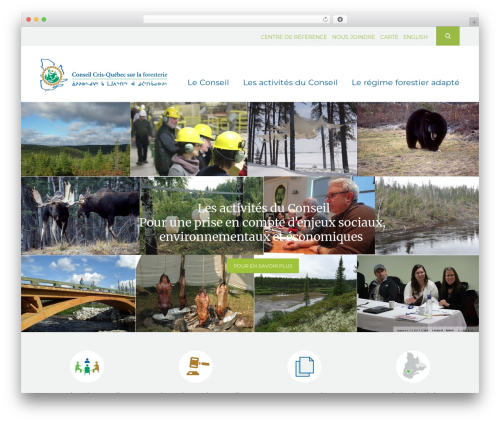500x423 pixels.
Task: Click the green minimize window dot
Action: coord(44,20)
